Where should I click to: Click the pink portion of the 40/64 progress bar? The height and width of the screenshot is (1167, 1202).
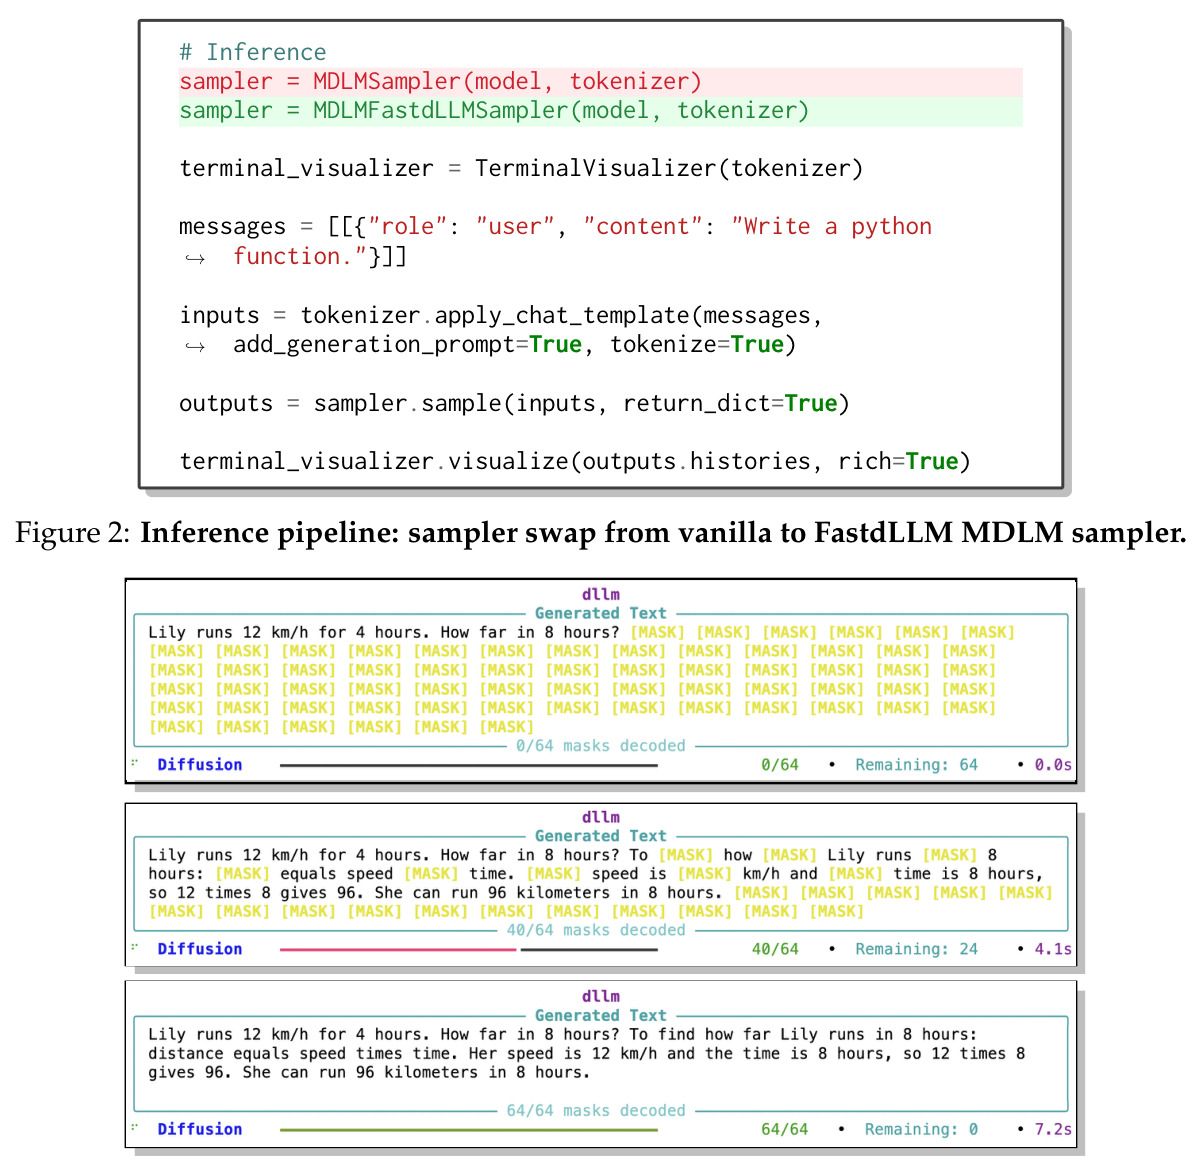click(398, 949)
